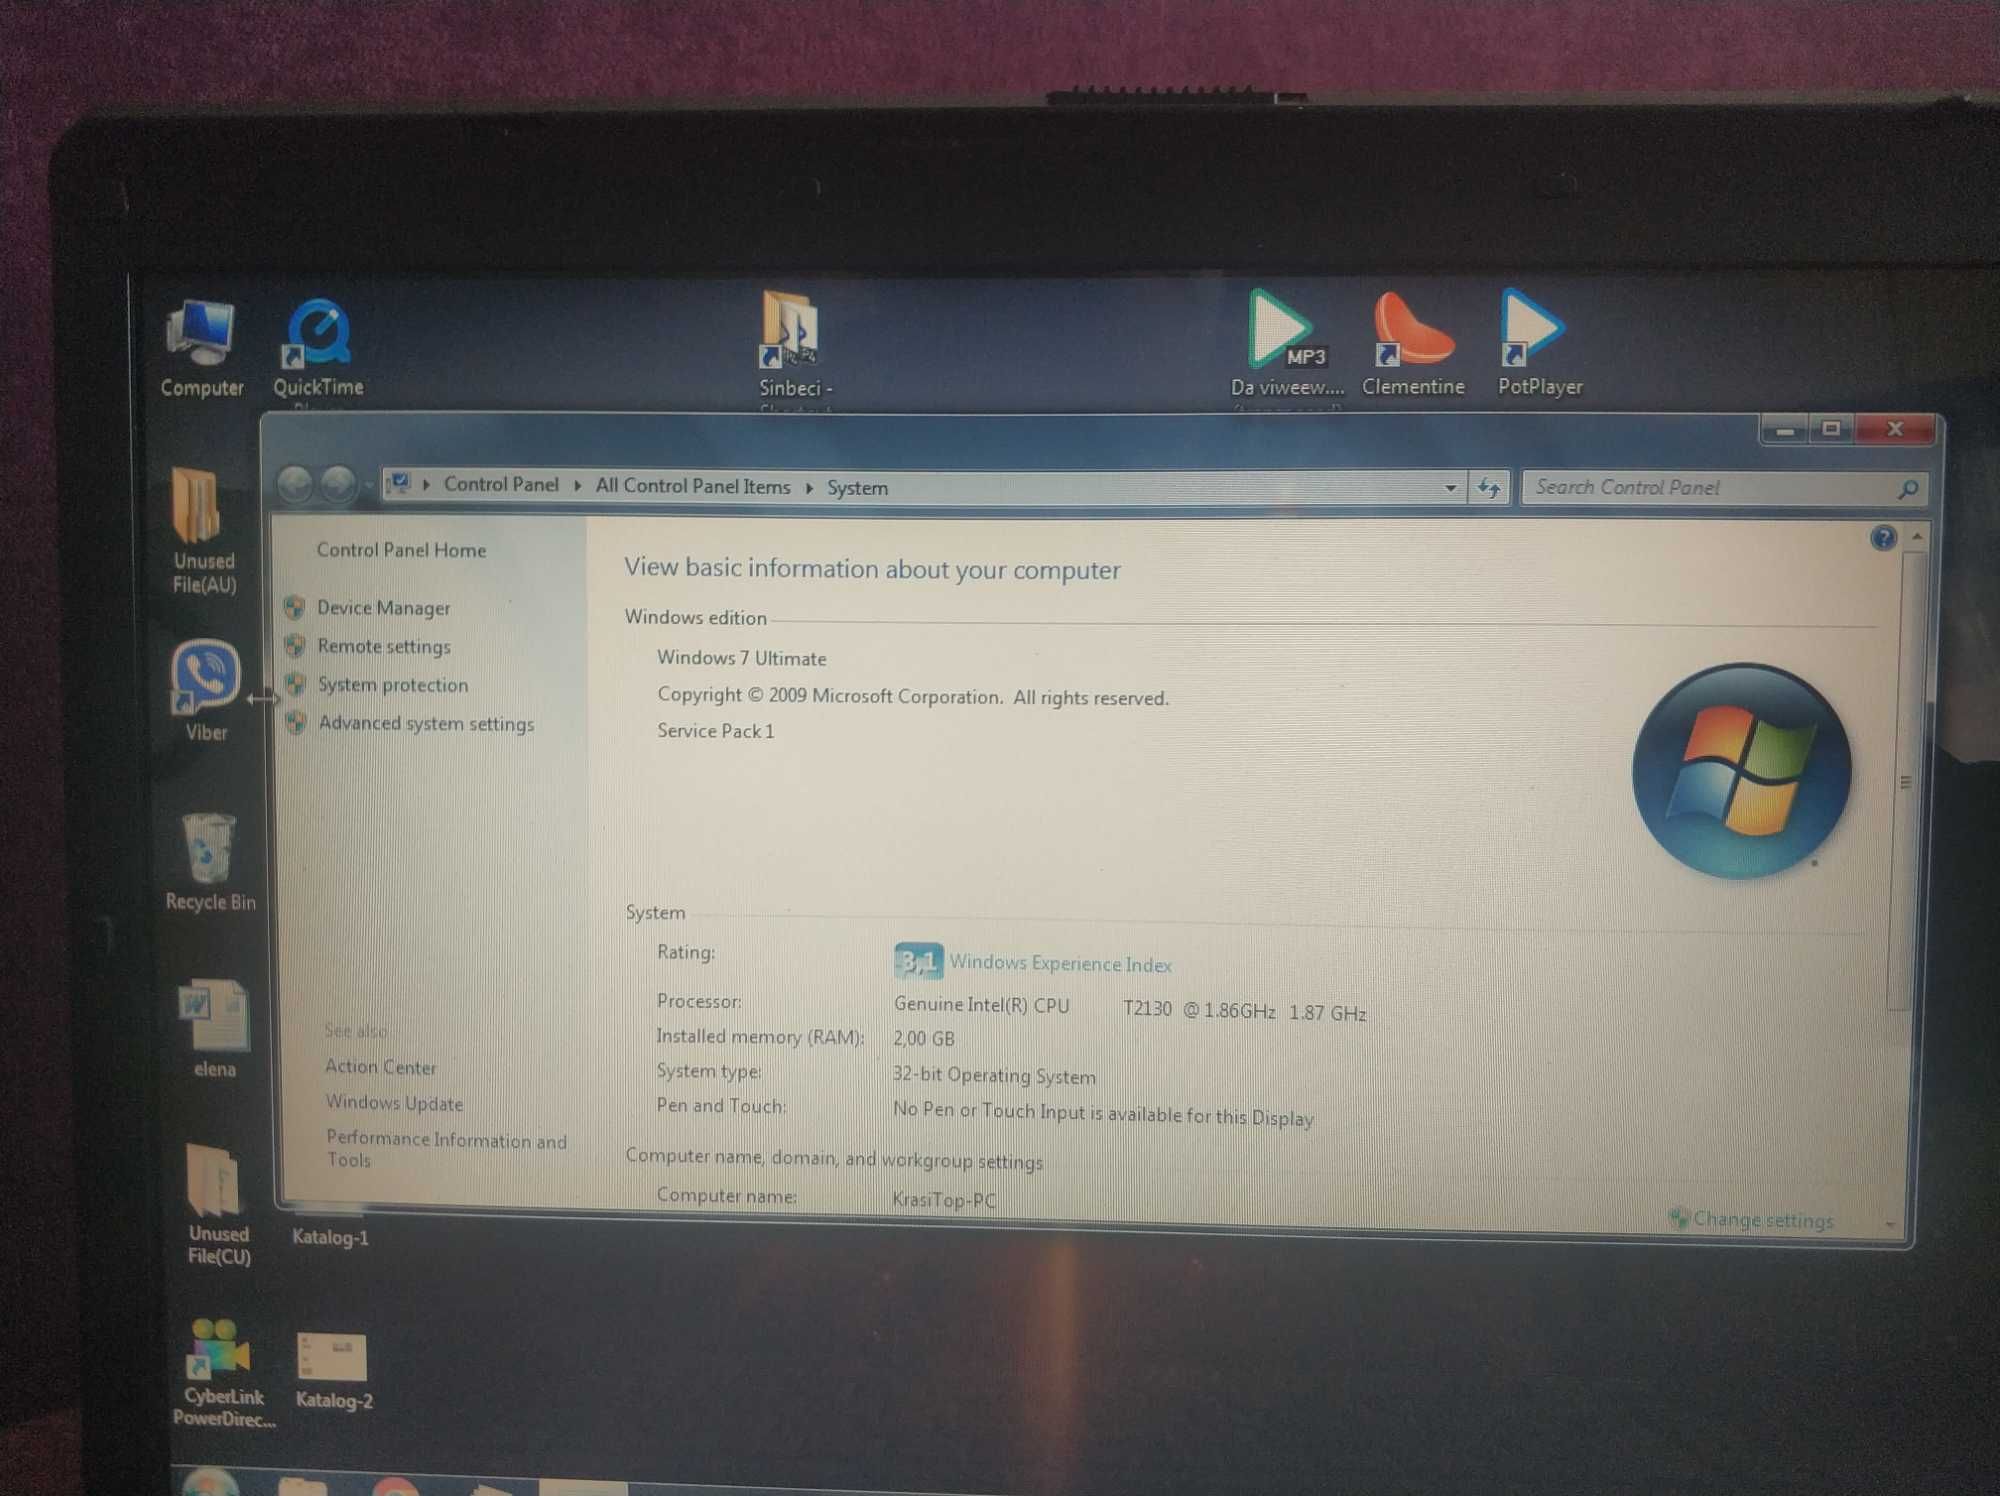Click the computer icon in address bar

pyautogui.click(x=399, y=484)
